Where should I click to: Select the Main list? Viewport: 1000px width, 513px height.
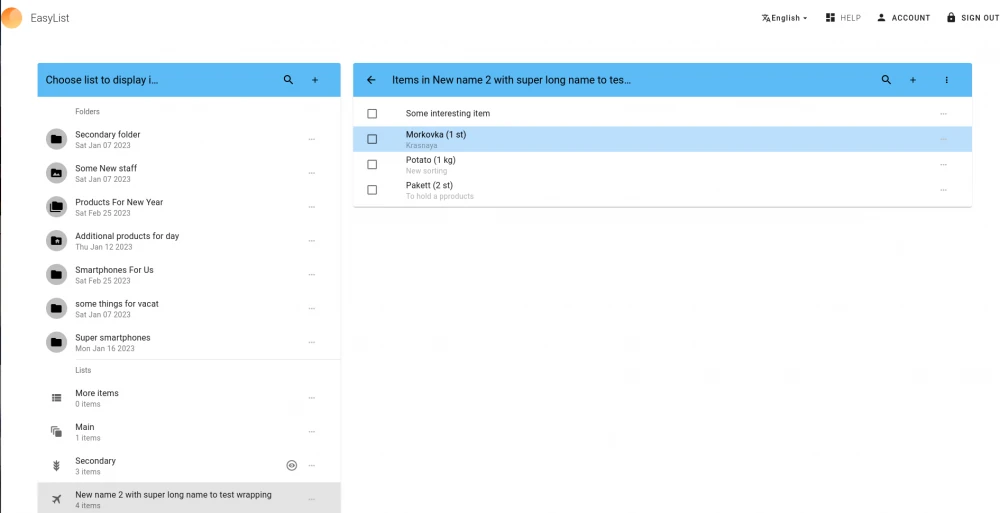[85, 428]
